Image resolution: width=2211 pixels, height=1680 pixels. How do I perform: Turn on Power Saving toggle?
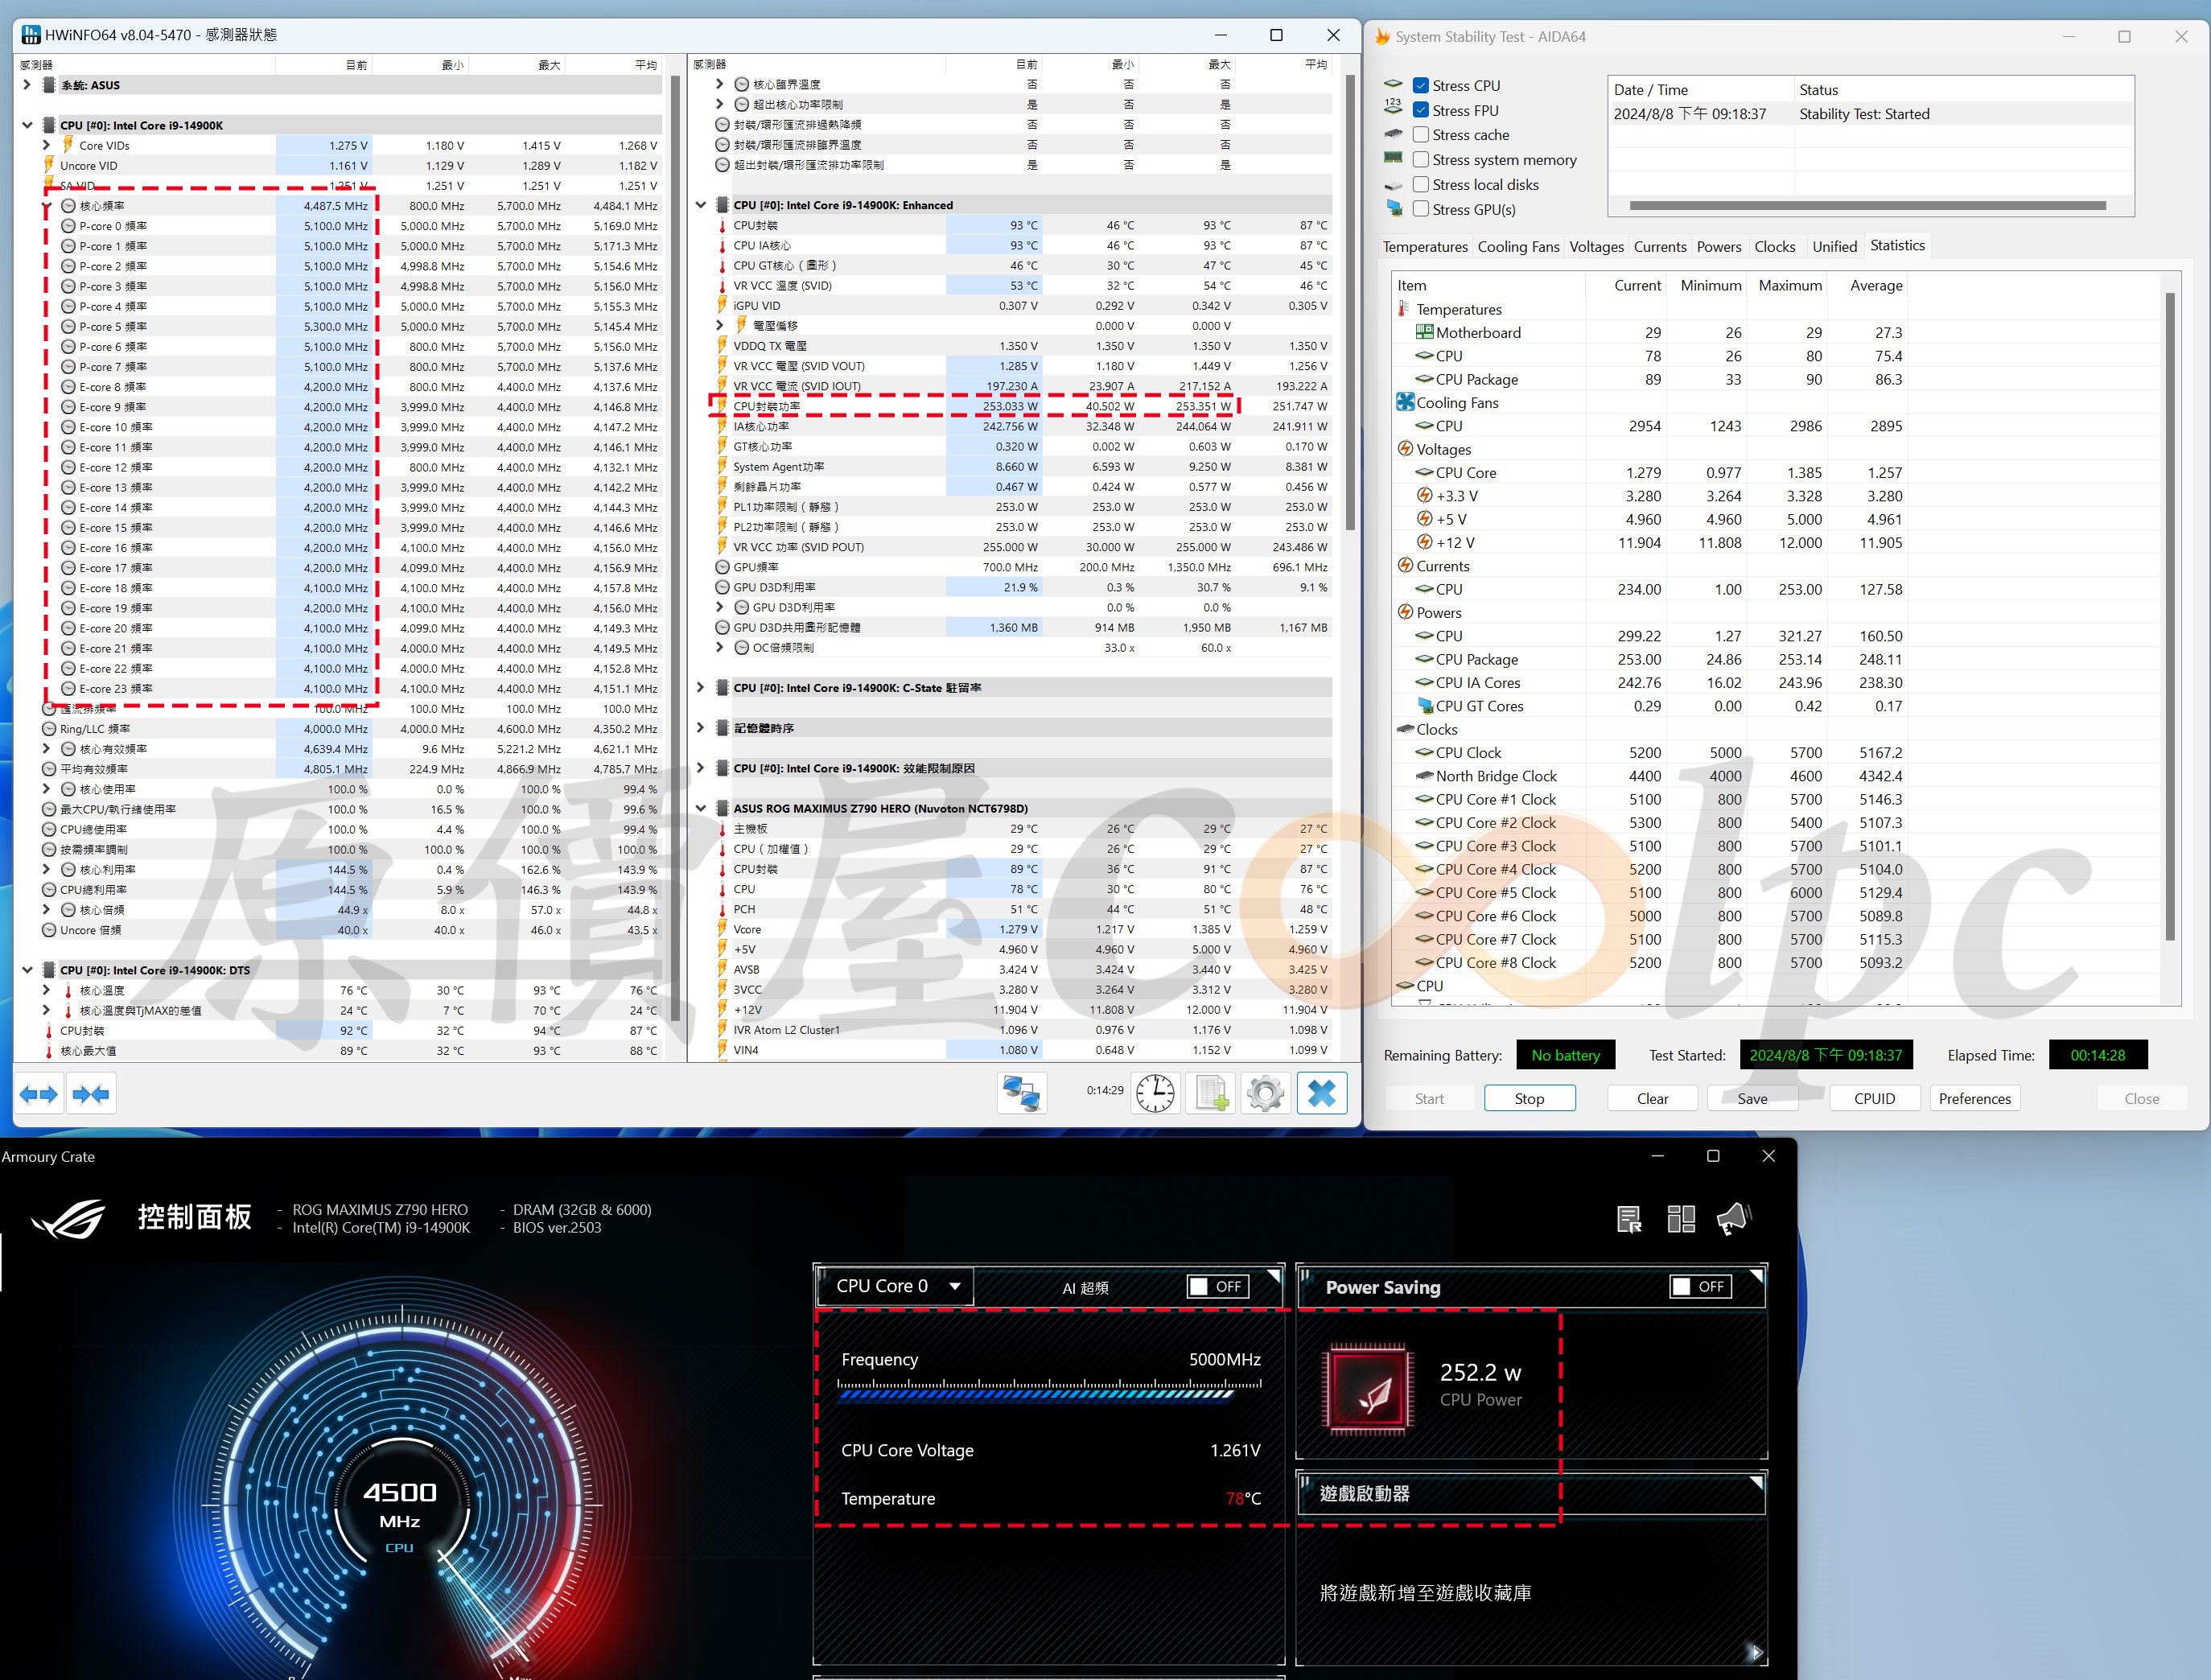pos(1701,1287)
